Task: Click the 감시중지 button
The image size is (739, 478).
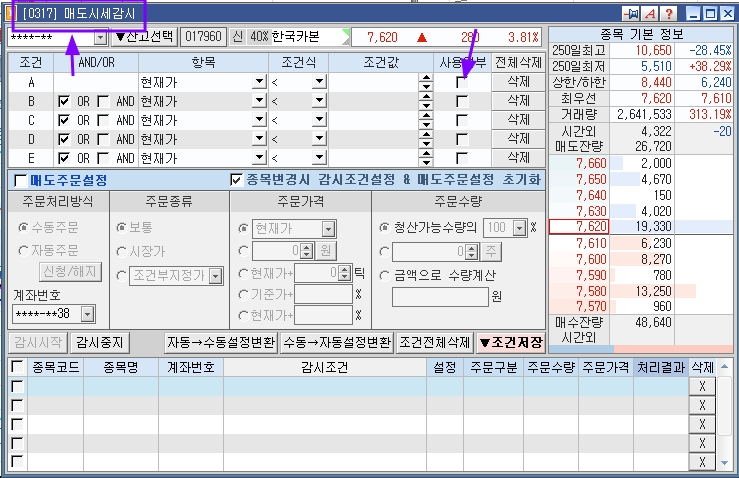Action: tap(99, 342)
